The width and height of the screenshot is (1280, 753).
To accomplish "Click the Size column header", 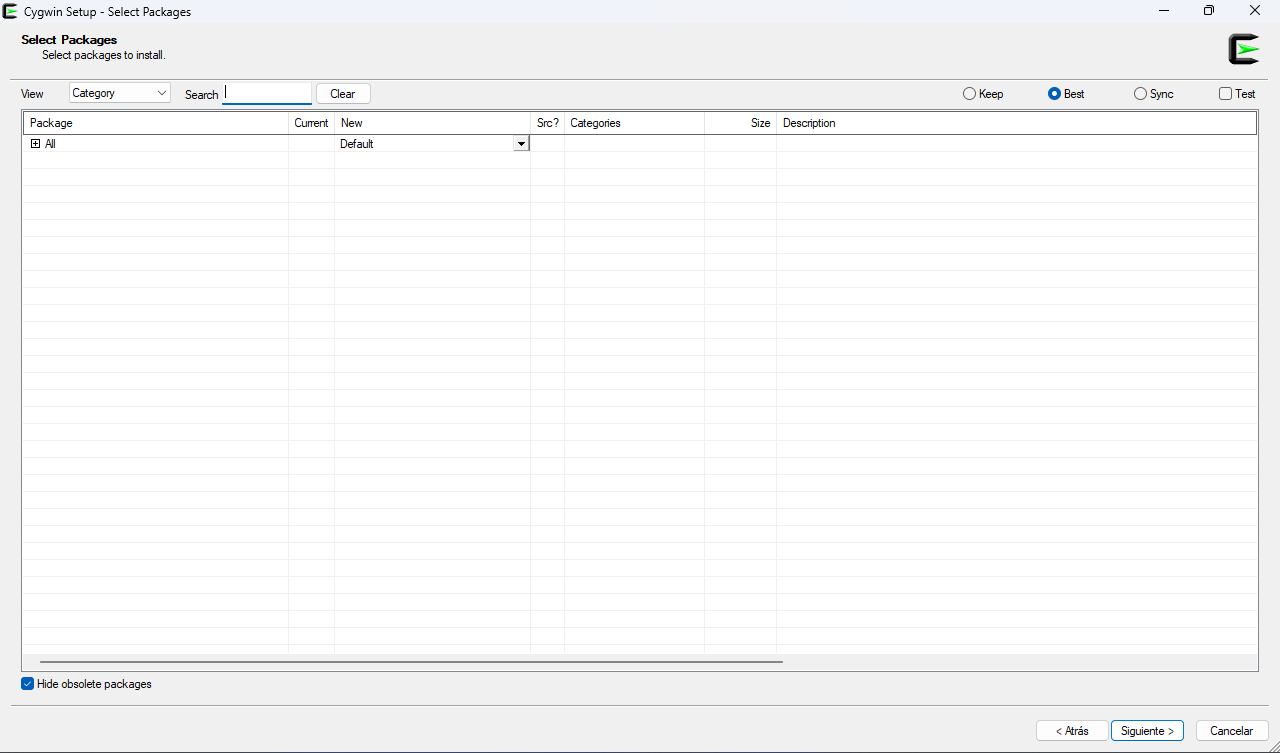I will click(740, 123).
